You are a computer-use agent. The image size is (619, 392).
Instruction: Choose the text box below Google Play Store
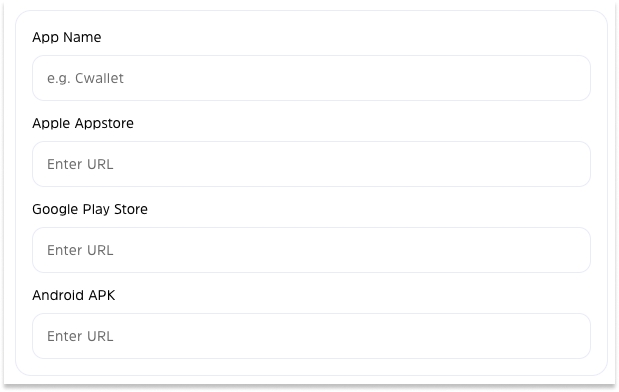[311, 250]
